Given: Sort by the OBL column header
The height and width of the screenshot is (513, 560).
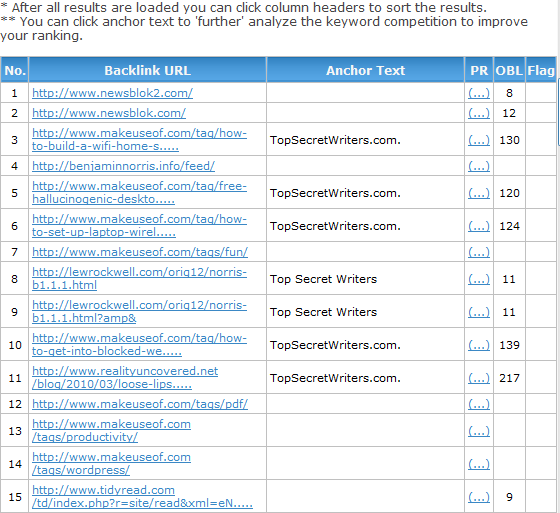Looking at the screenshot, I should tap(509, 70).
